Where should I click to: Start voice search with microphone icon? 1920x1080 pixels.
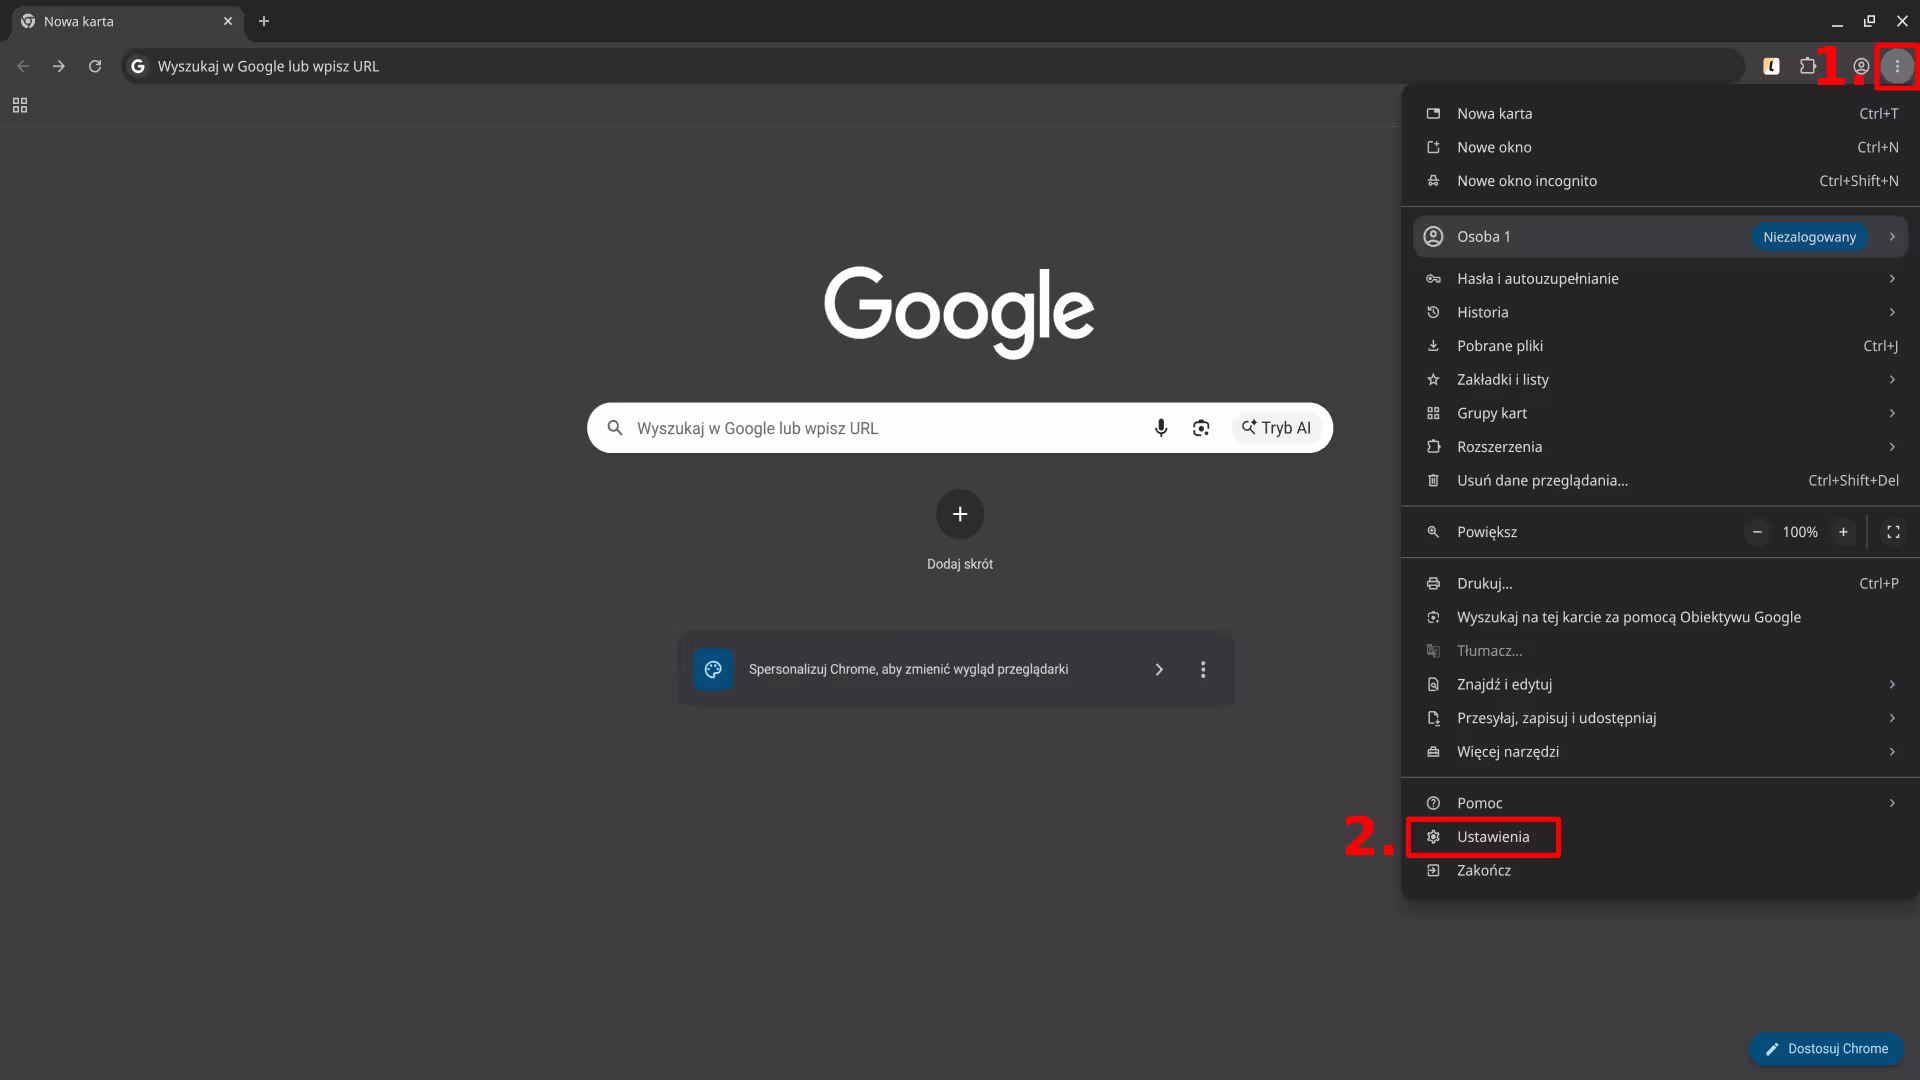pos(1161,428)
